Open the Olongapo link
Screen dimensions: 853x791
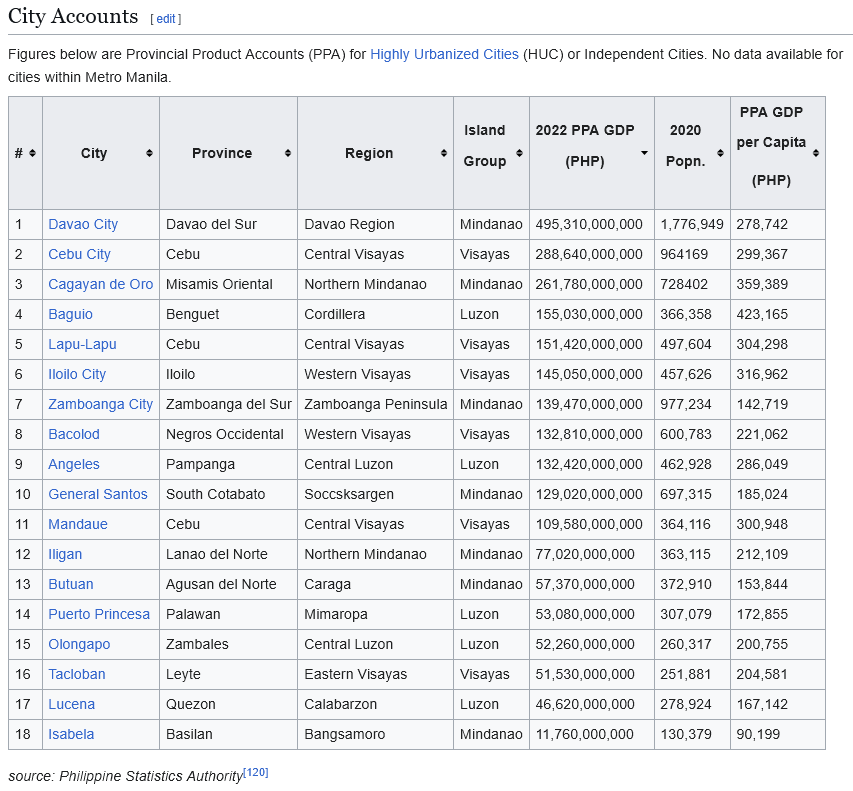[x=79, y=644]
